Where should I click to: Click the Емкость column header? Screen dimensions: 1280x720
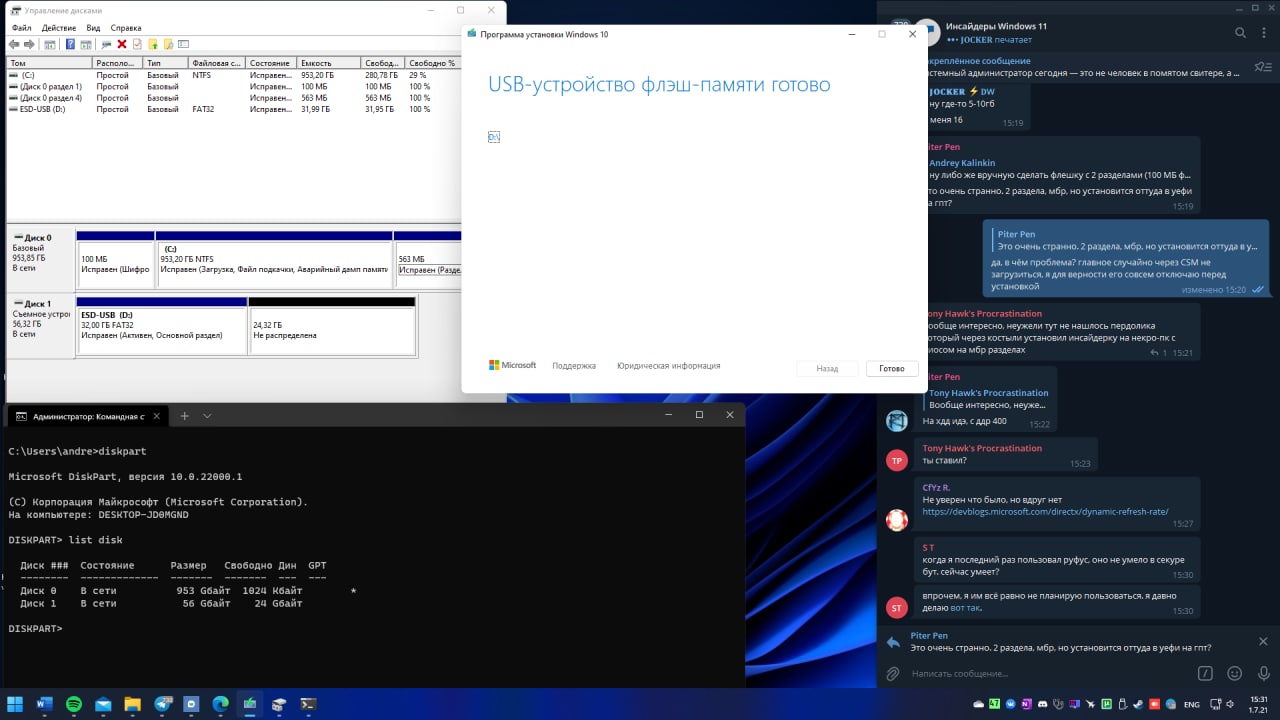[x=329, y=63]
